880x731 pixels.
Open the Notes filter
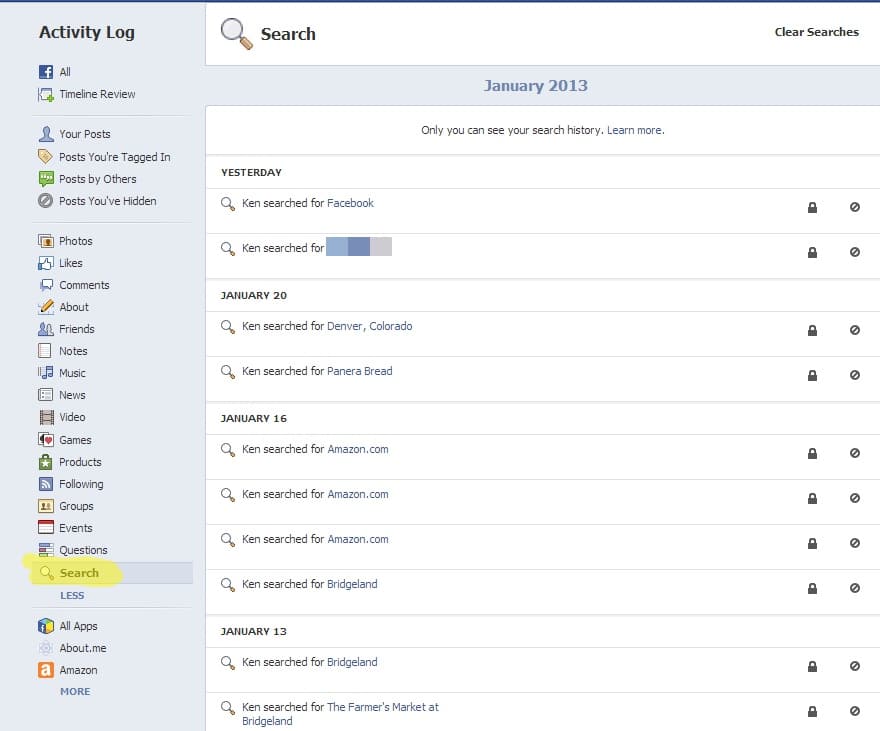pos(62,351)
